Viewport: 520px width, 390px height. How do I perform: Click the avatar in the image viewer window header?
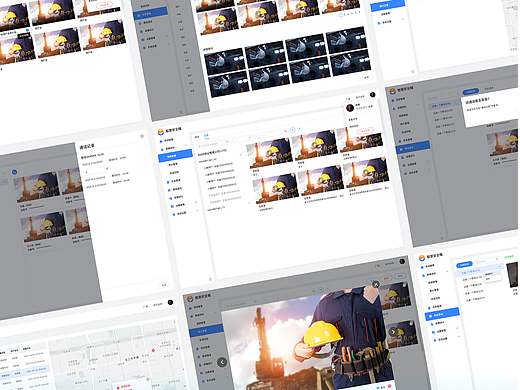tap(402, 261)
